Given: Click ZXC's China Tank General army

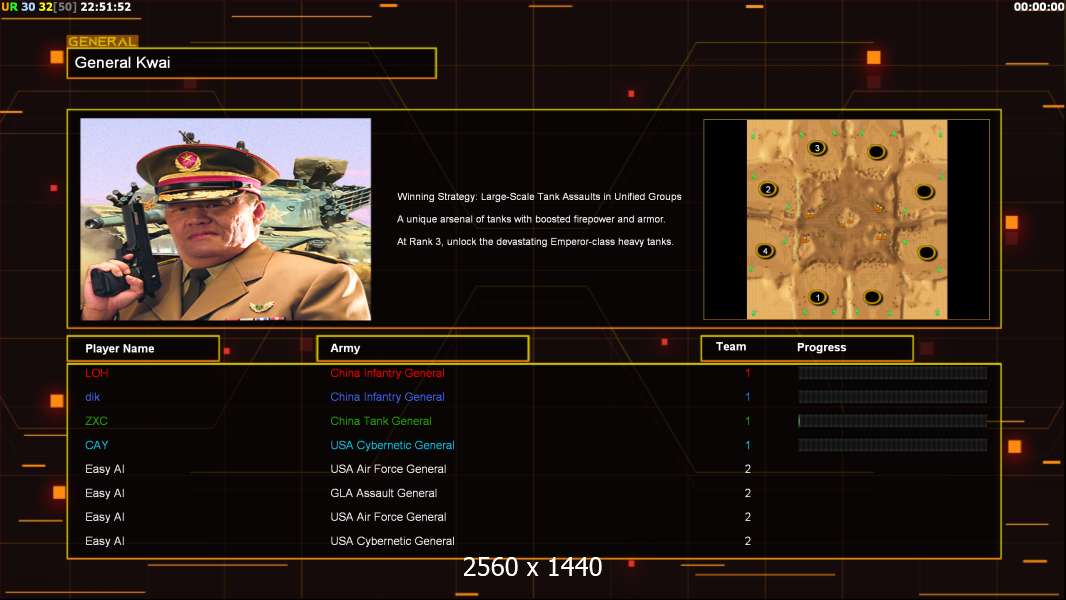Looking at the screenshot, I should coord(381,421).
